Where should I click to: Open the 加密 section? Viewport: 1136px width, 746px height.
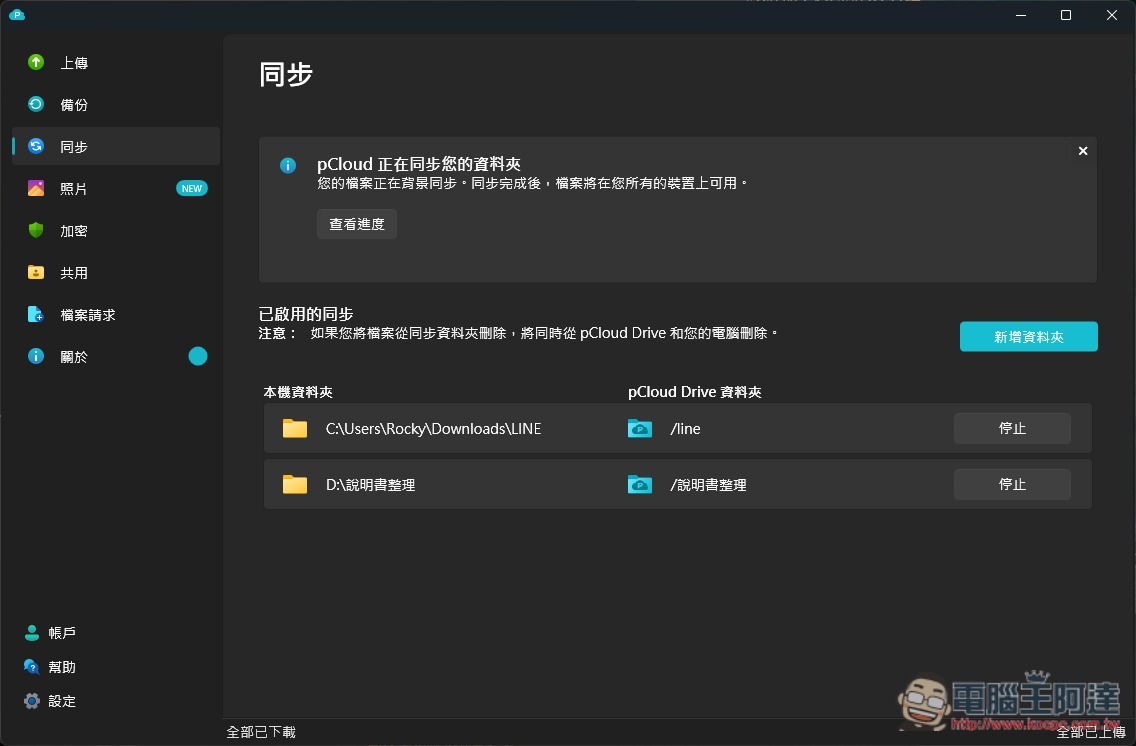(x=116, y=231)
